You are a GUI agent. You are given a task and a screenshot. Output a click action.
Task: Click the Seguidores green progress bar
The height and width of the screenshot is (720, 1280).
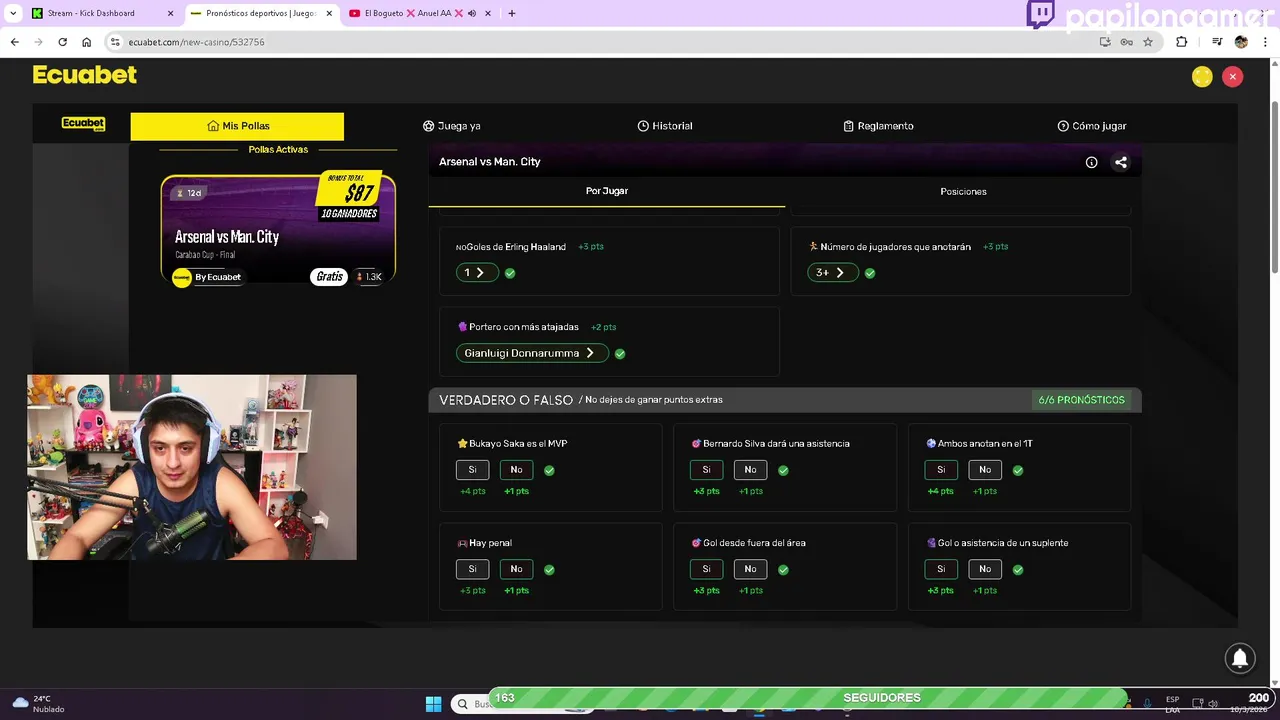point(810,698)
